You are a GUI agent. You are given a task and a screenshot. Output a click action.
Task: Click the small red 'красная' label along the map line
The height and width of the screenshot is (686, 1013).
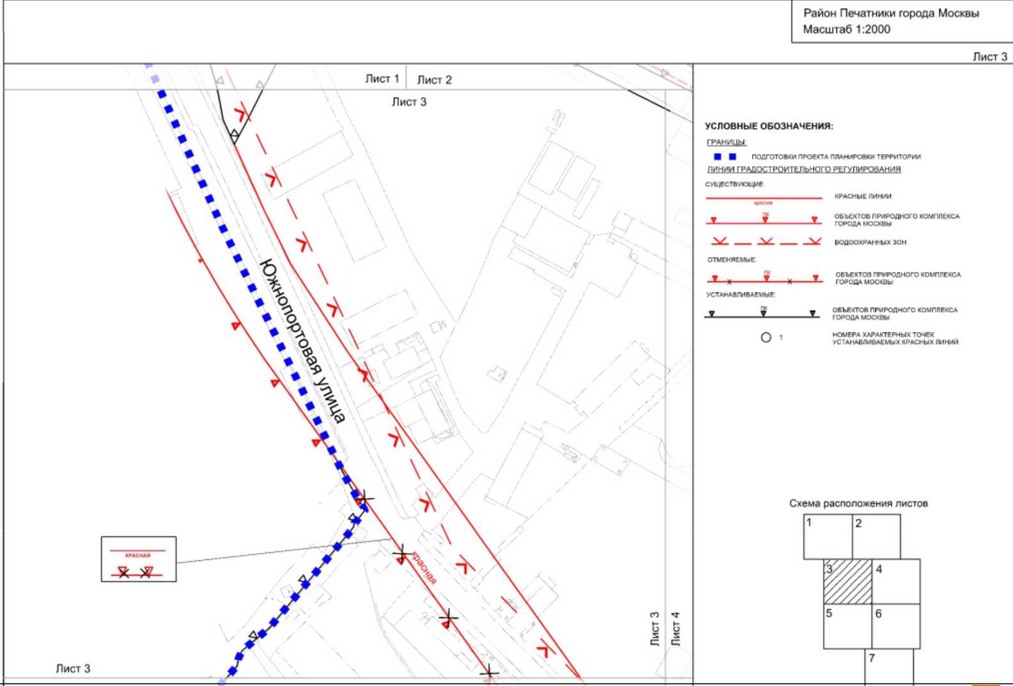point(423,568)
